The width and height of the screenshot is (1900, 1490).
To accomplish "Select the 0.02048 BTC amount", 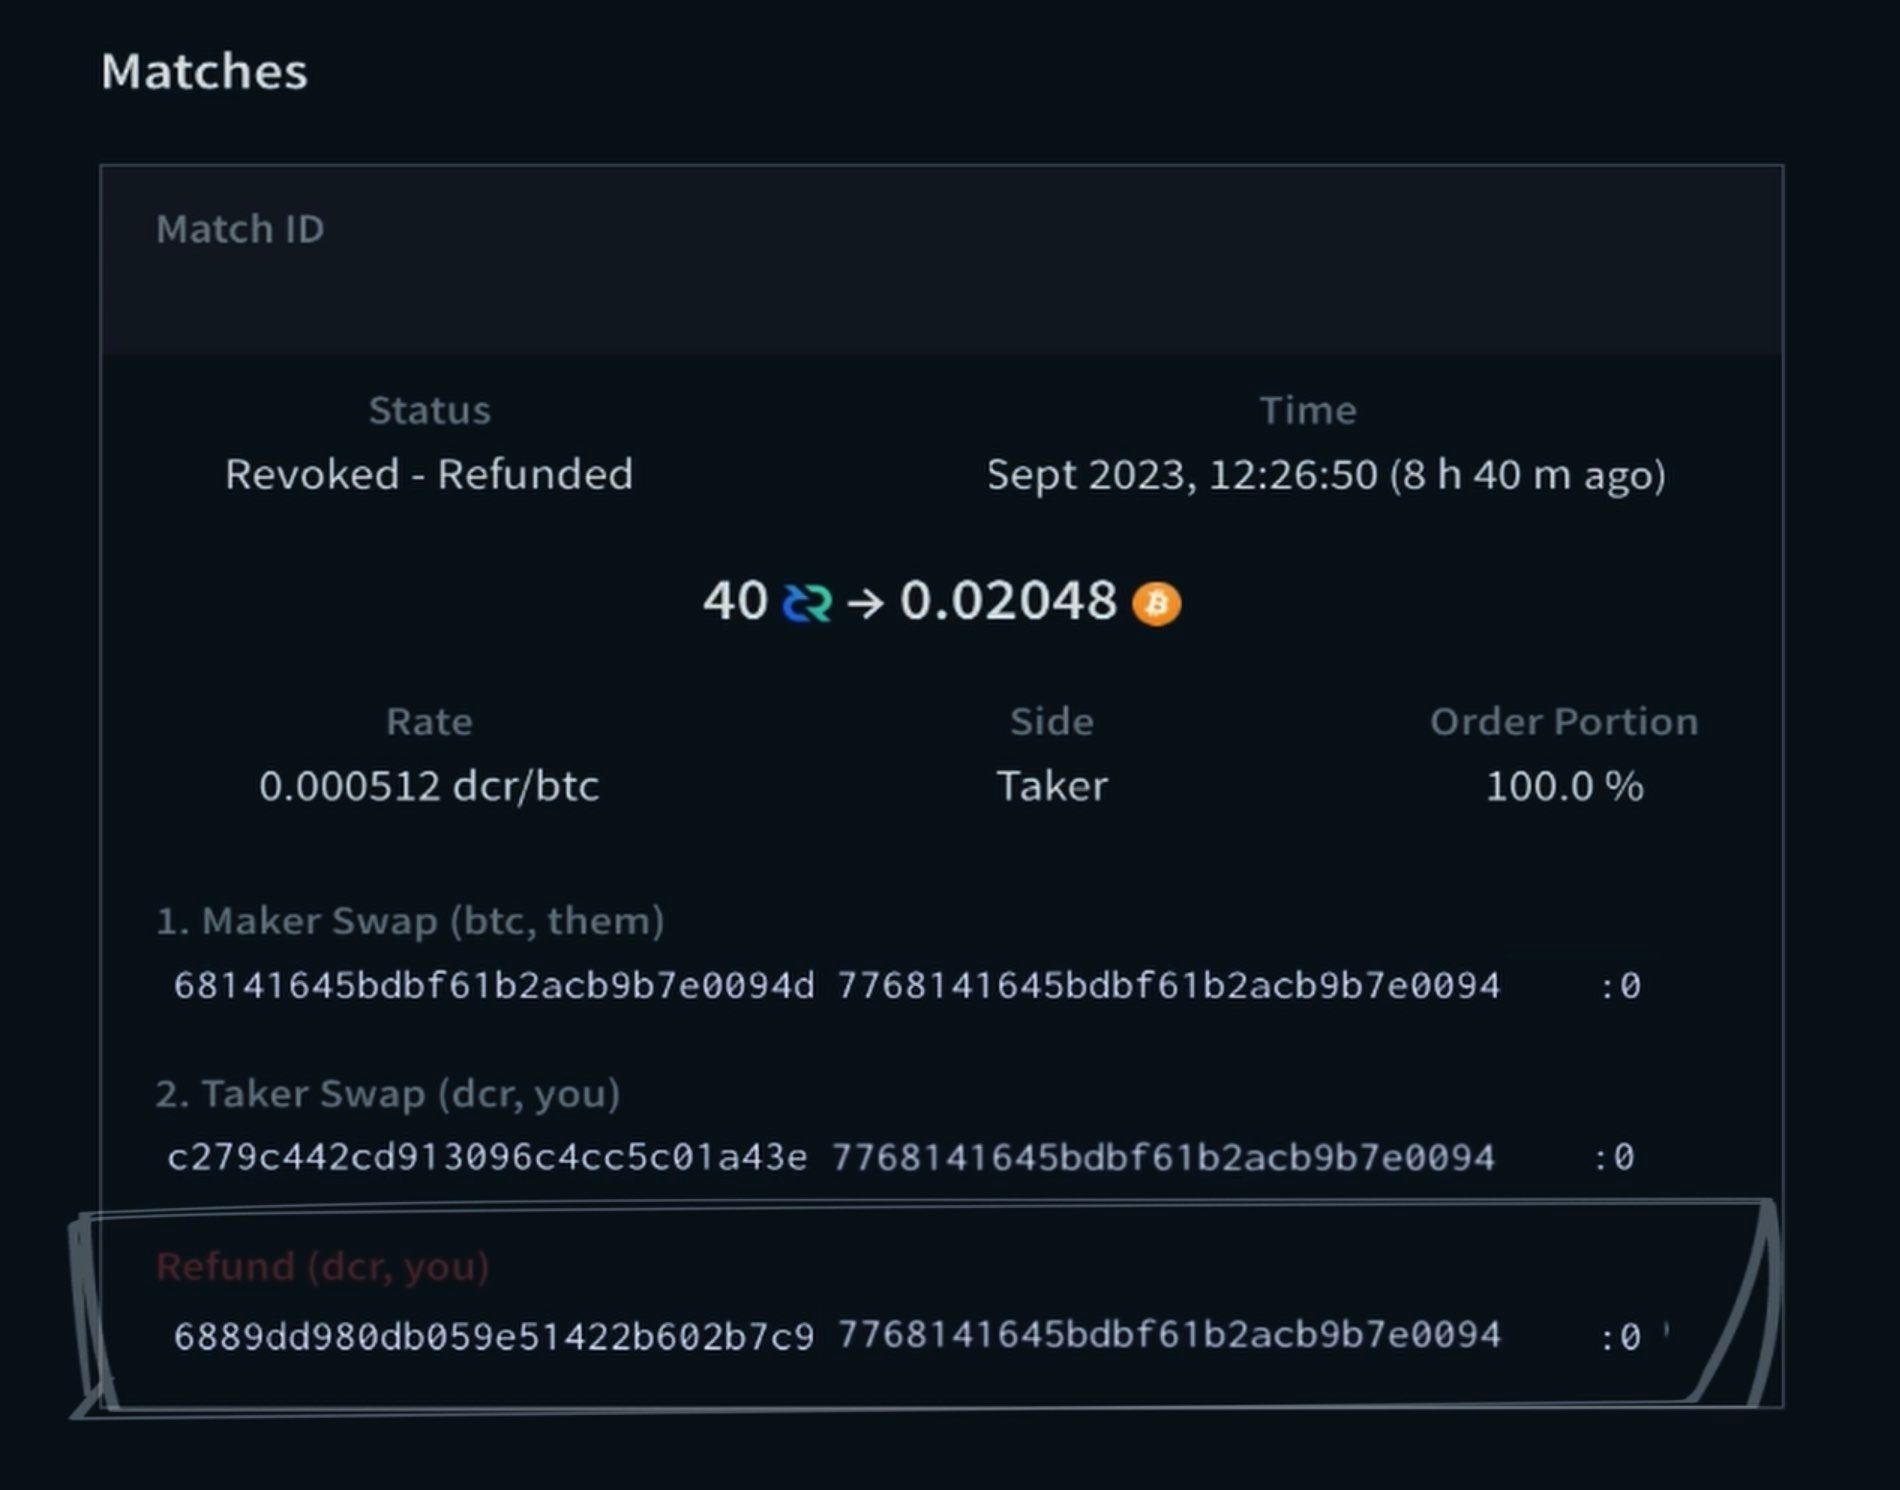I will pyautogui.click(x=1008, y=601).
